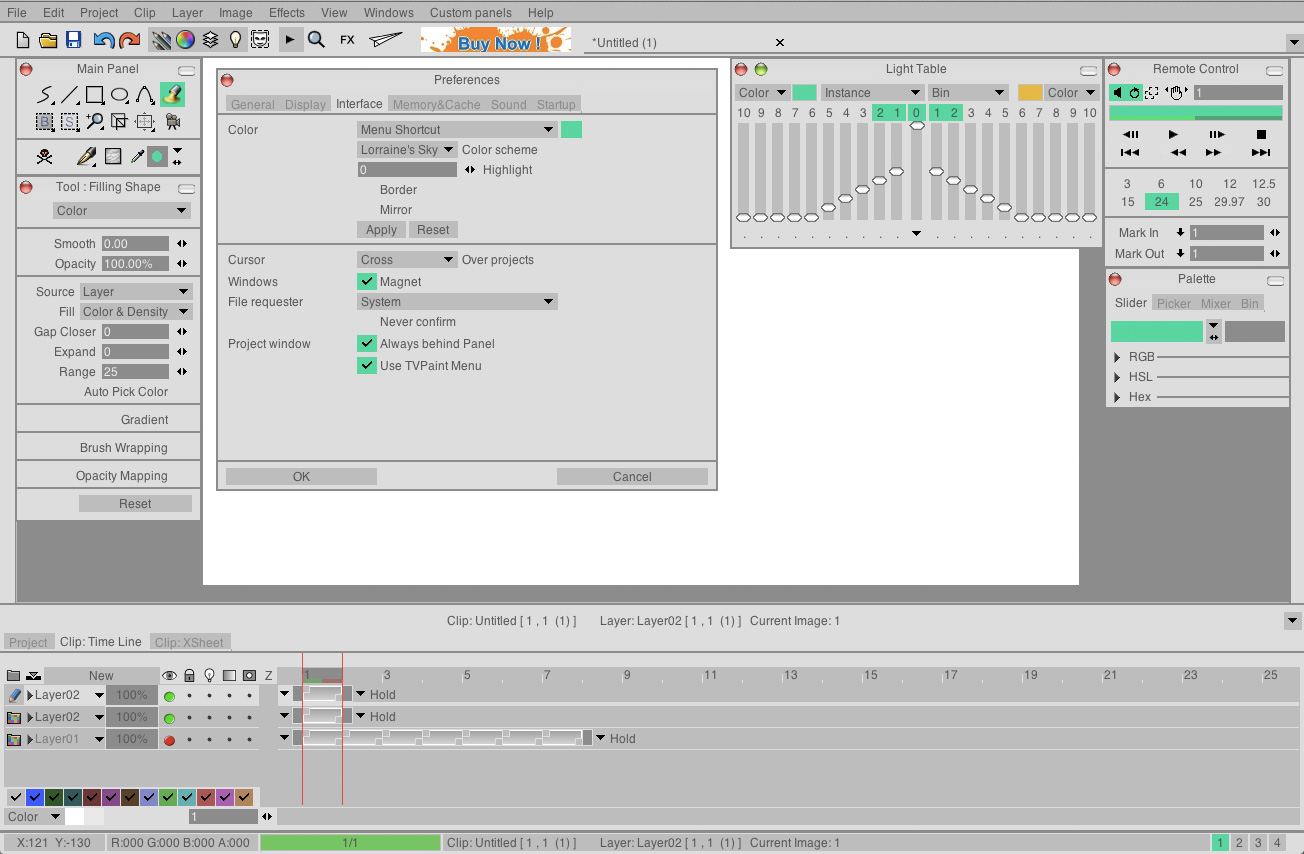Toggle the Over projects cursor option
Image resolution: width=1304 pixels, height=854 pixels.
point(497,260)
